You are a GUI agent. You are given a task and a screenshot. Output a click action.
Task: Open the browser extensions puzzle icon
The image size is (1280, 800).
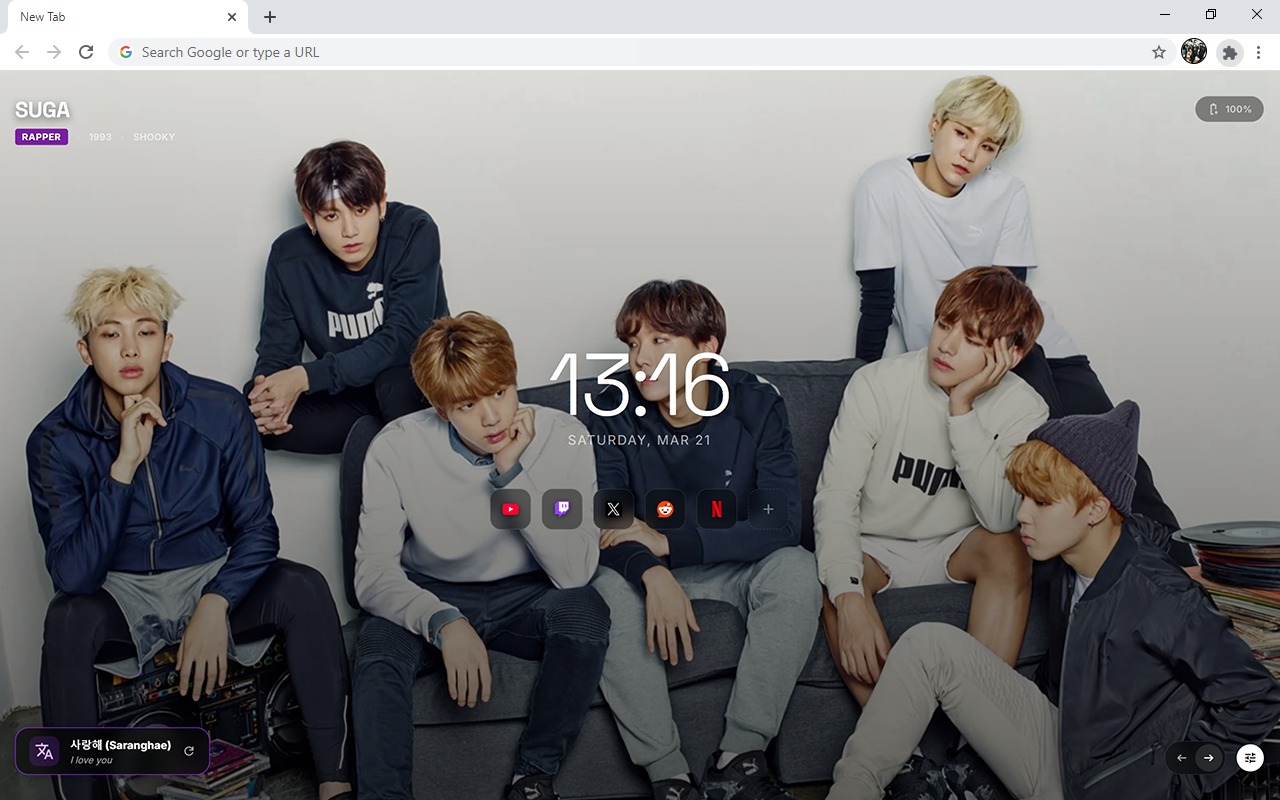point(1229,52)
